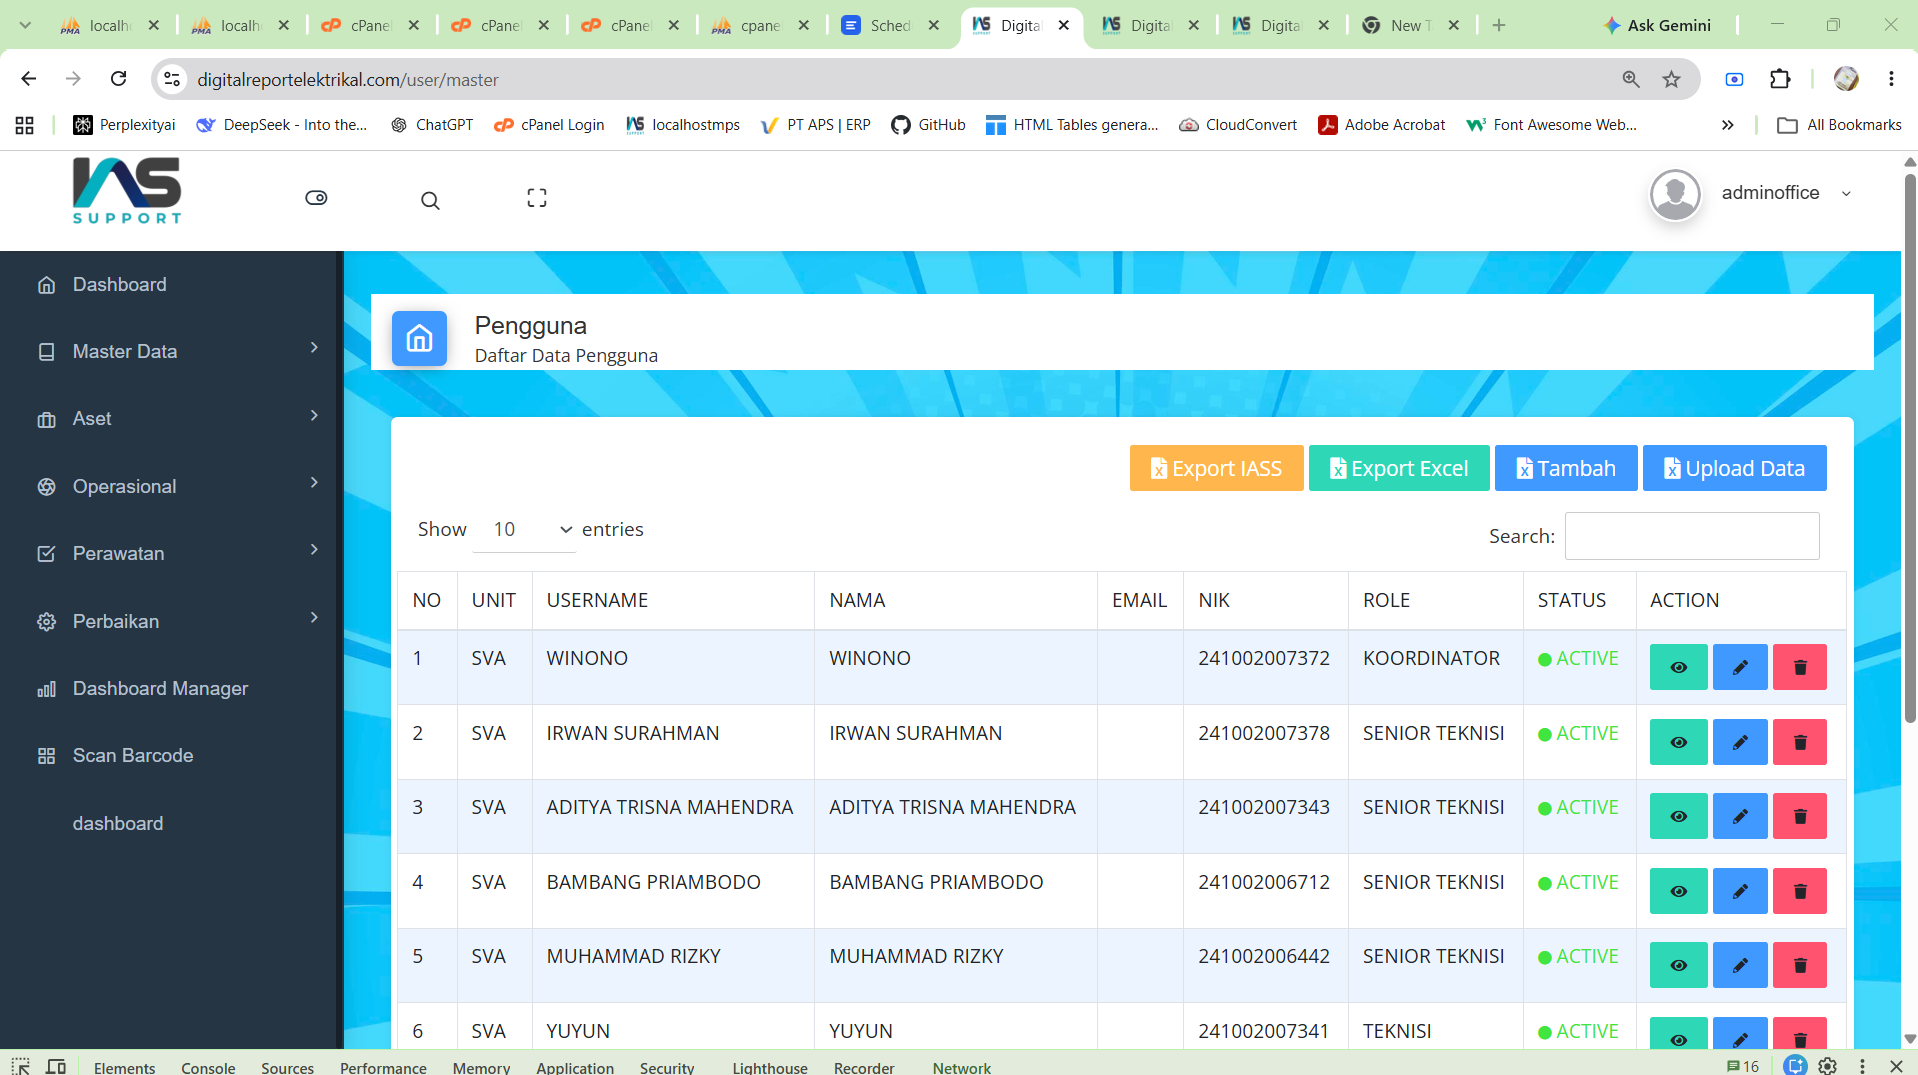1918x1075 pixels.
Task: Switch to the Sched browser tab
Action: 890,25
